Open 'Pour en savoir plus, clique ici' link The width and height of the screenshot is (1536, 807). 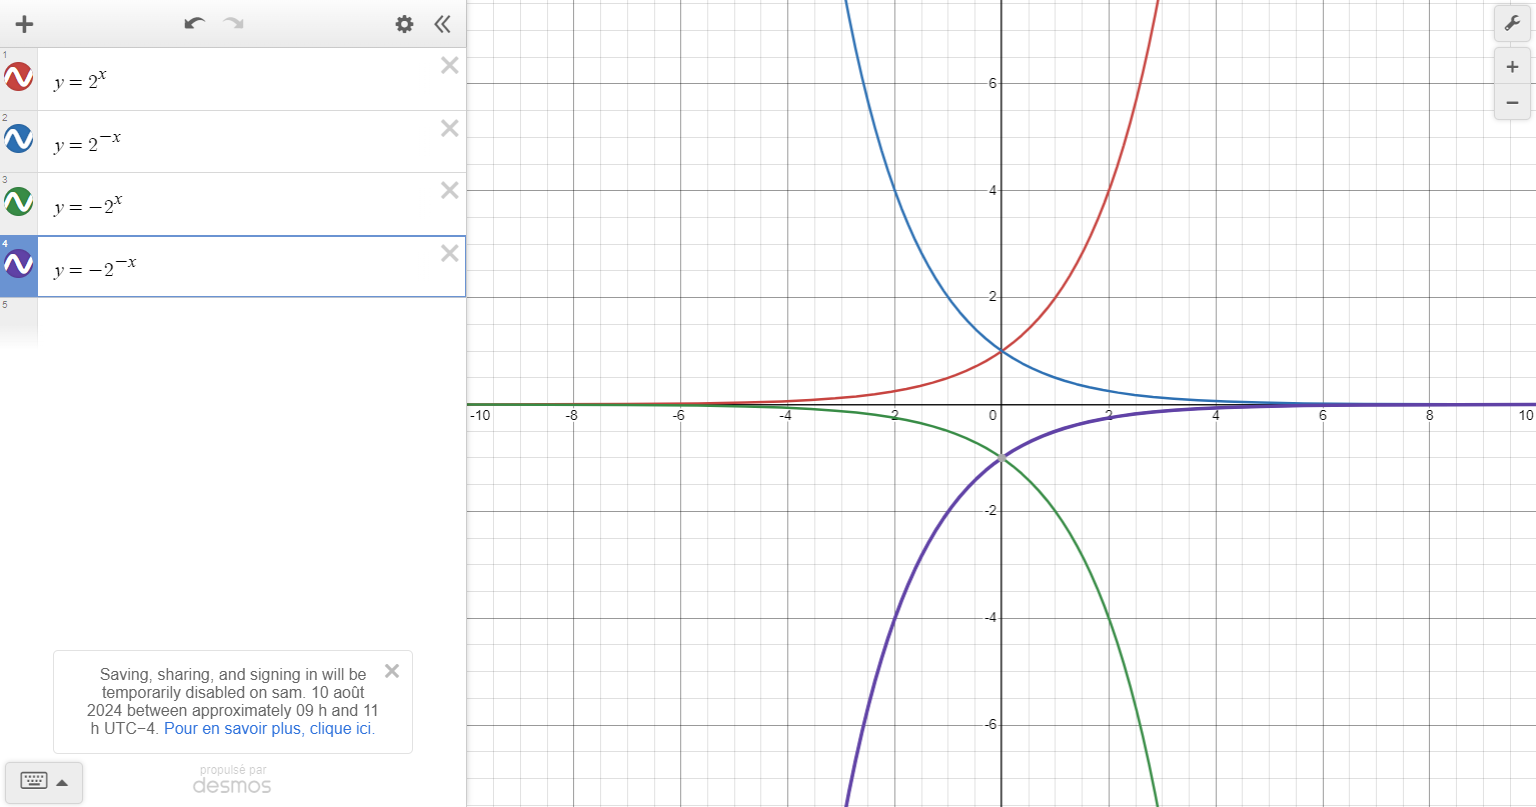(269, 729)
